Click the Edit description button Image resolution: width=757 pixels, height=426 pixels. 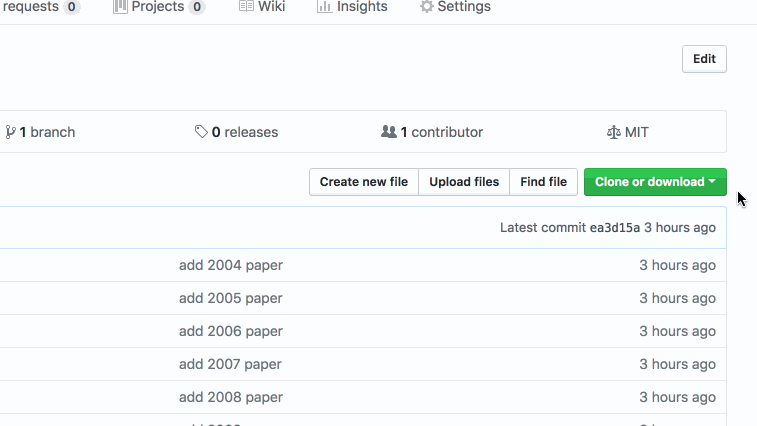[704, 59]
